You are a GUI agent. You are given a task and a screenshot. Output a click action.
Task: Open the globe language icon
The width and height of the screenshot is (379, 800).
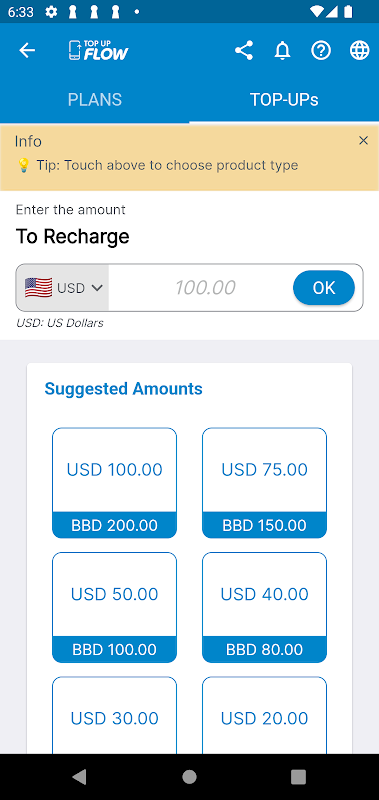(360, 51)
